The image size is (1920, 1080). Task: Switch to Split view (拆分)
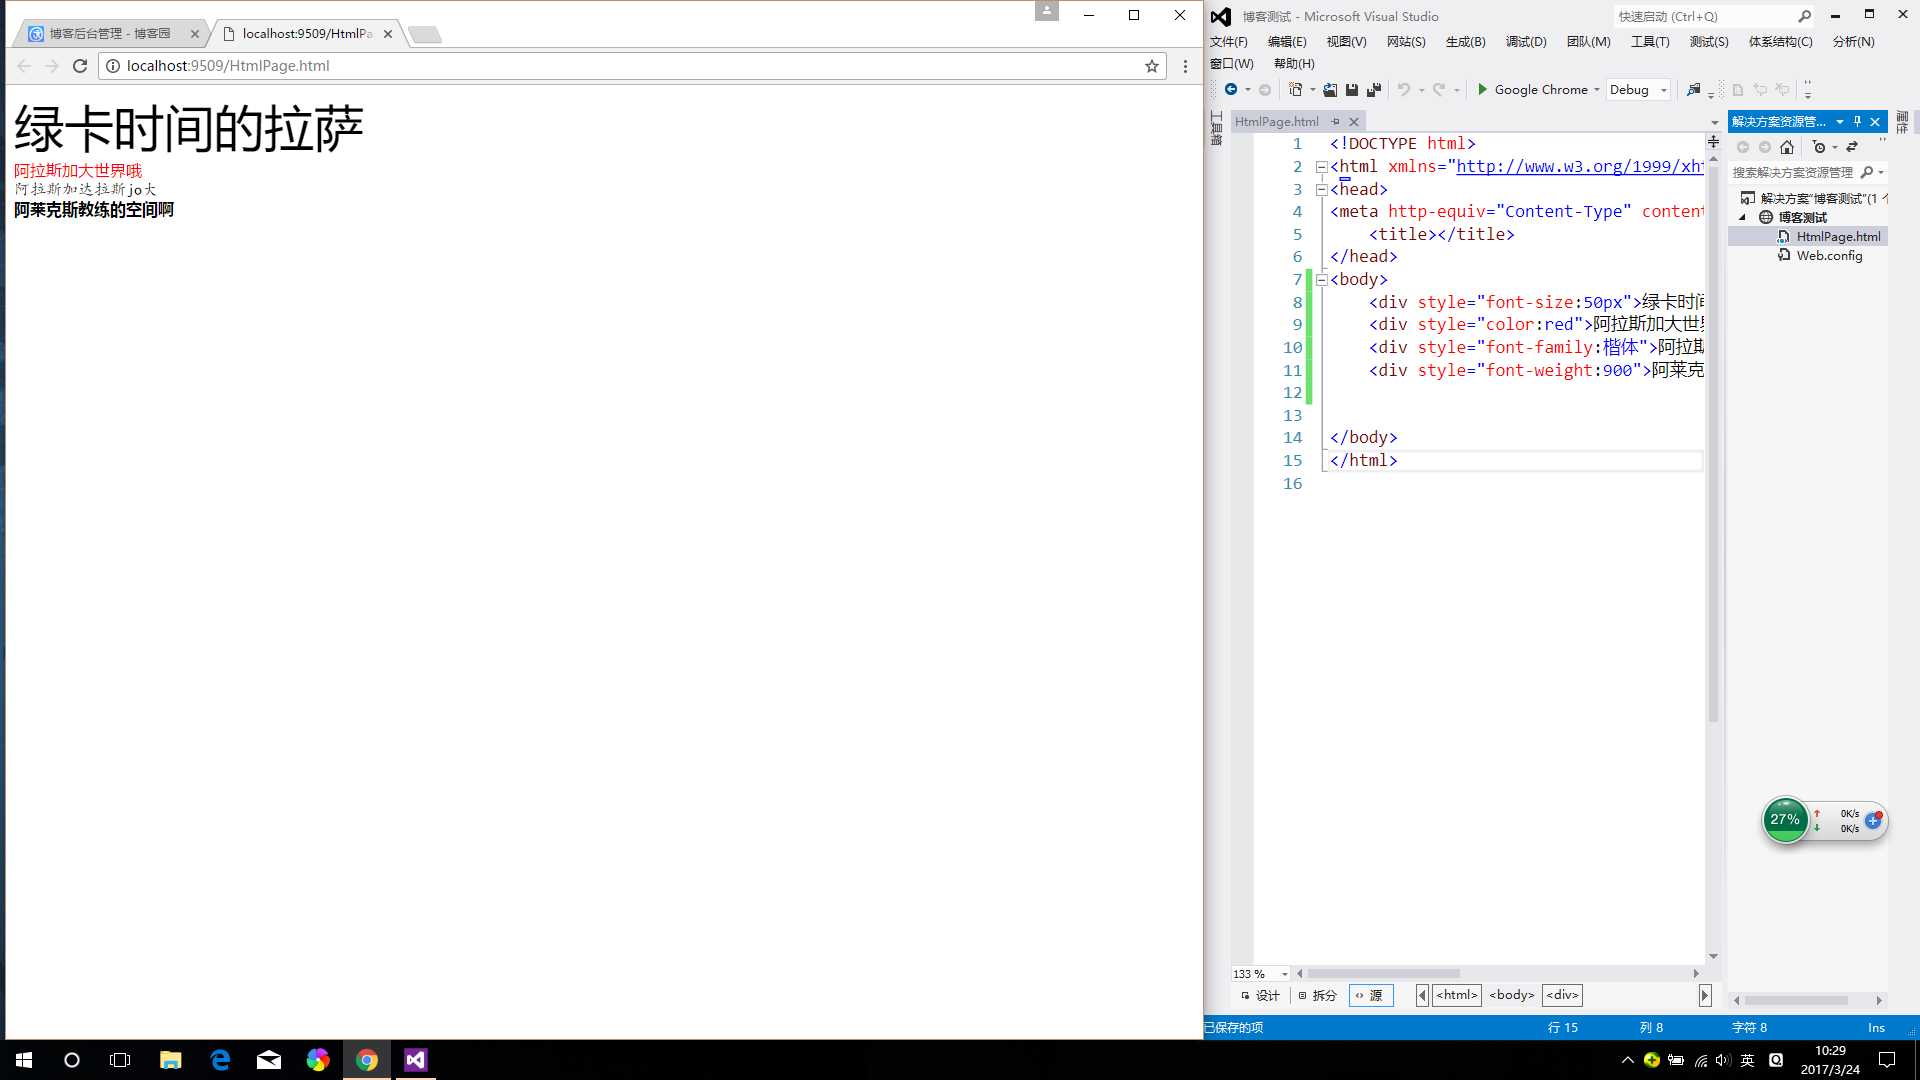pyautogui.click(x=1317, y=996)
